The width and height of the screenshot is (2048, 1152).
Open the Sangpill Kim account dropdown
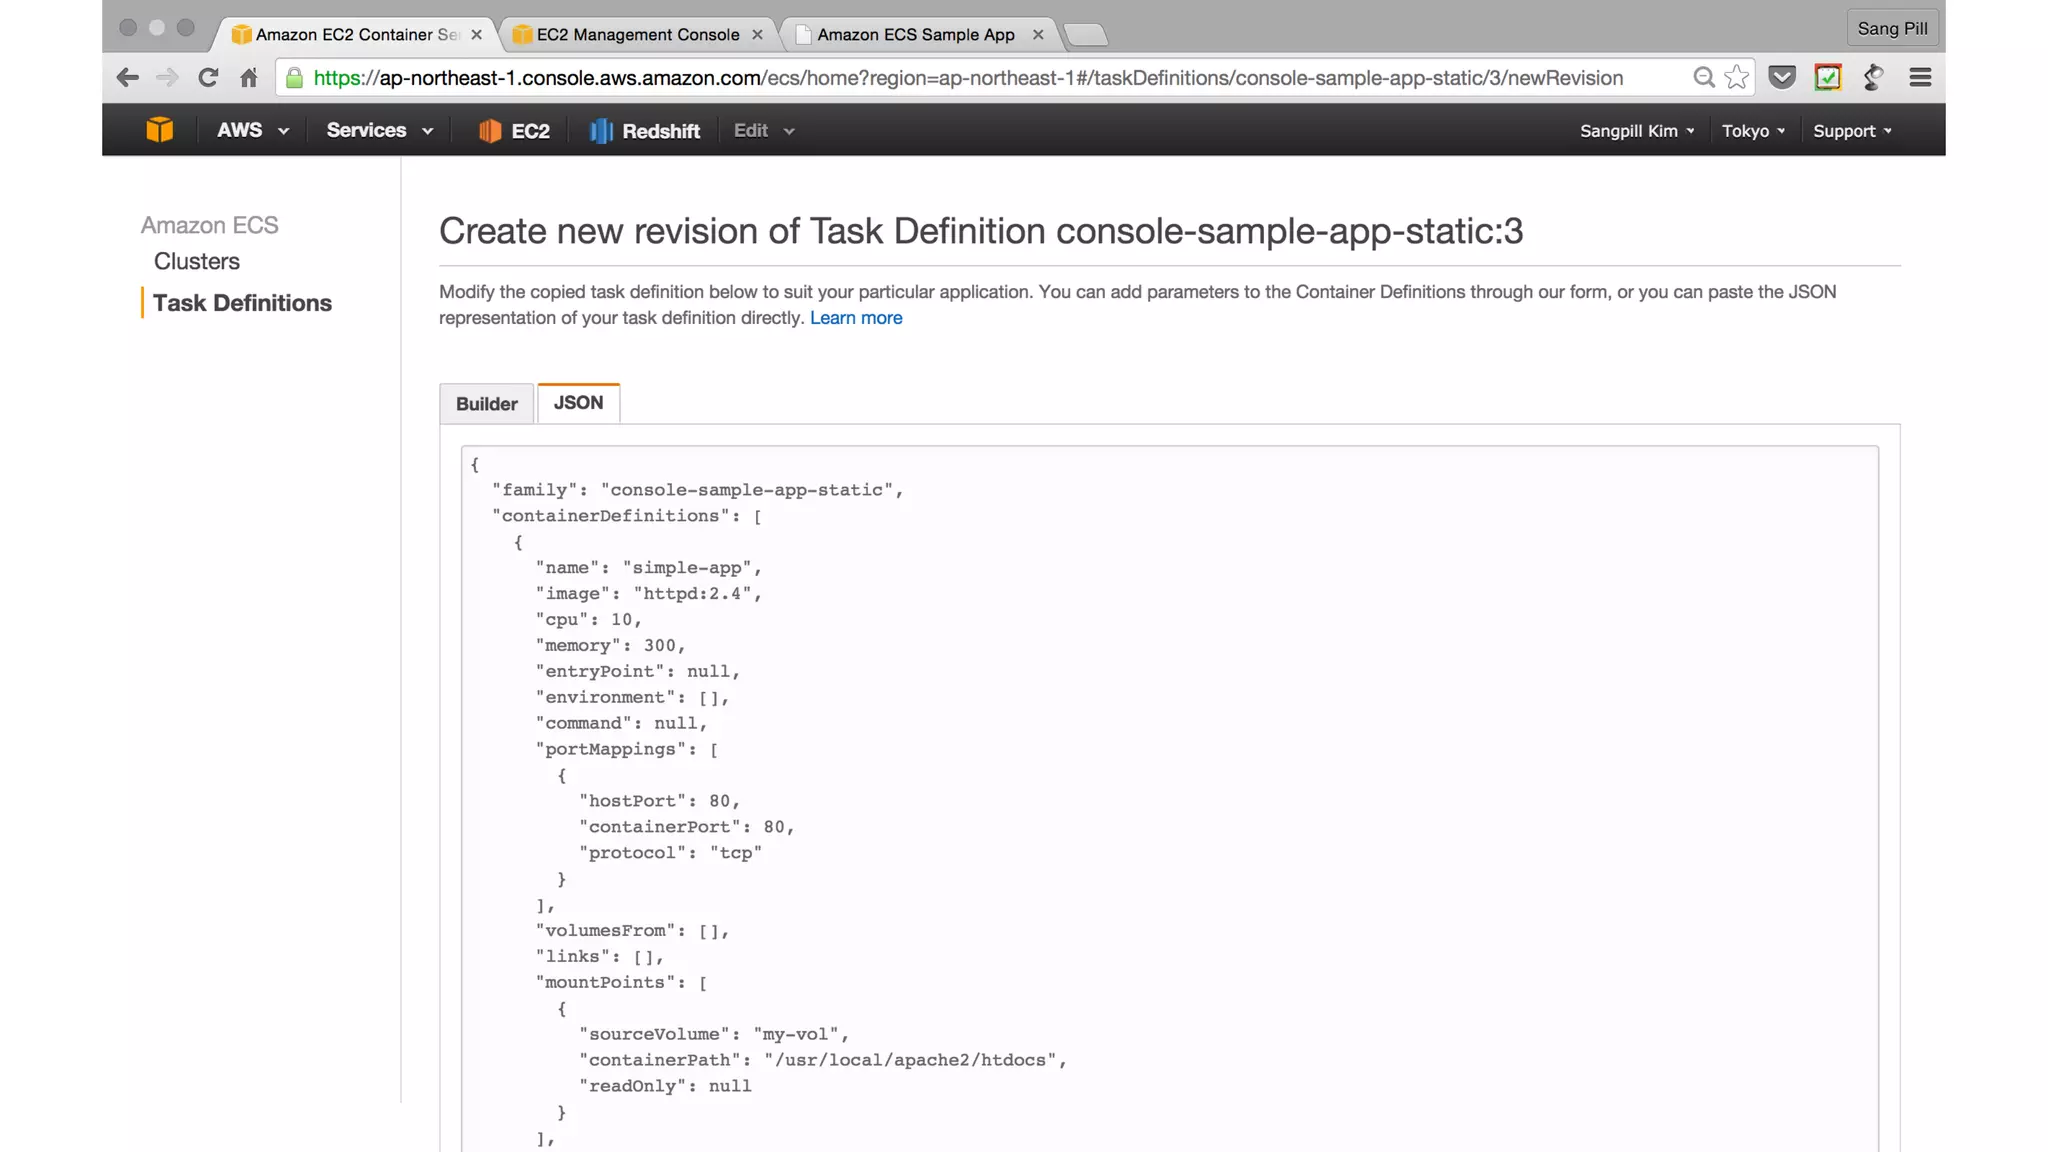(1636, 131)
